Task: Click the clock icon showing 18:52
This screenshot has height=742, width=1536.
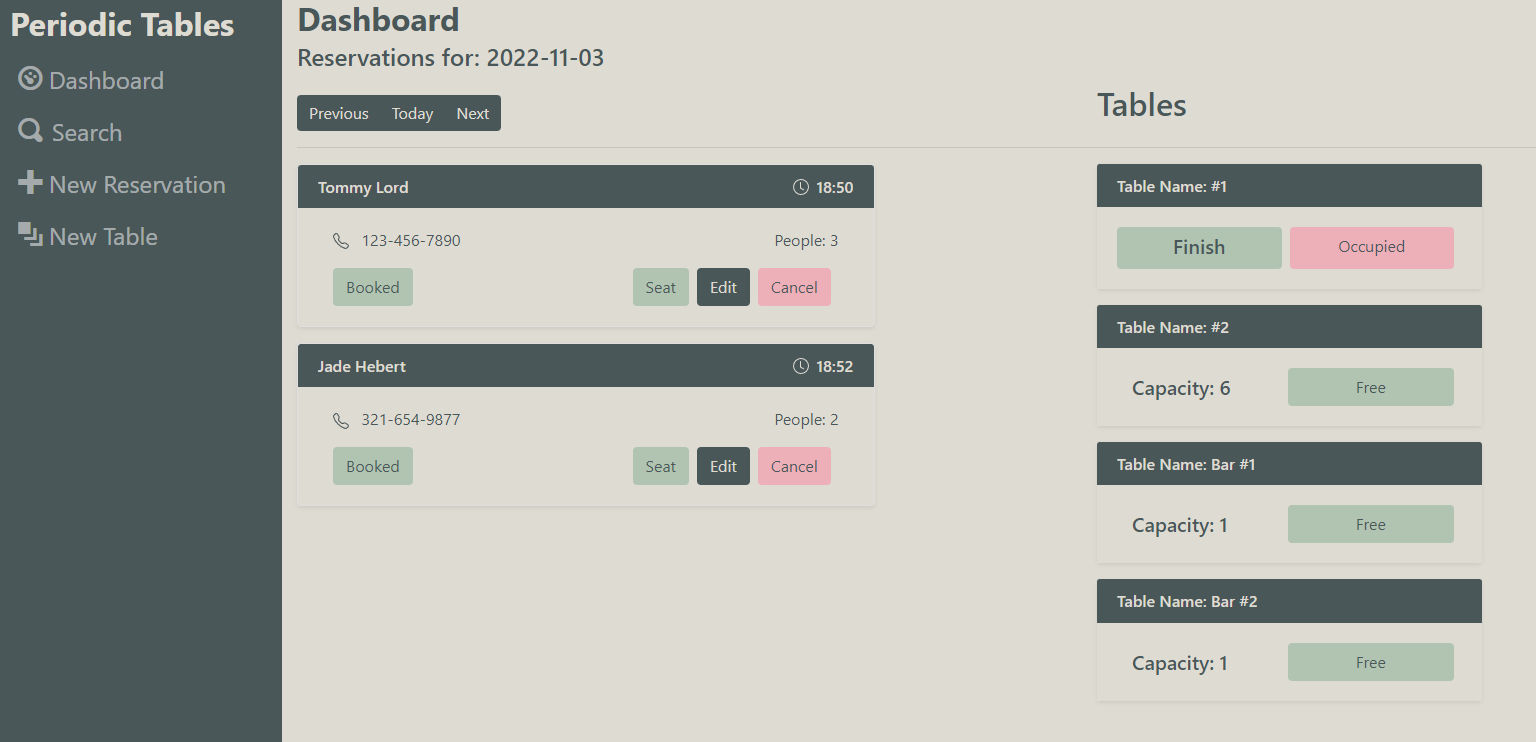Action: point(800,365)
